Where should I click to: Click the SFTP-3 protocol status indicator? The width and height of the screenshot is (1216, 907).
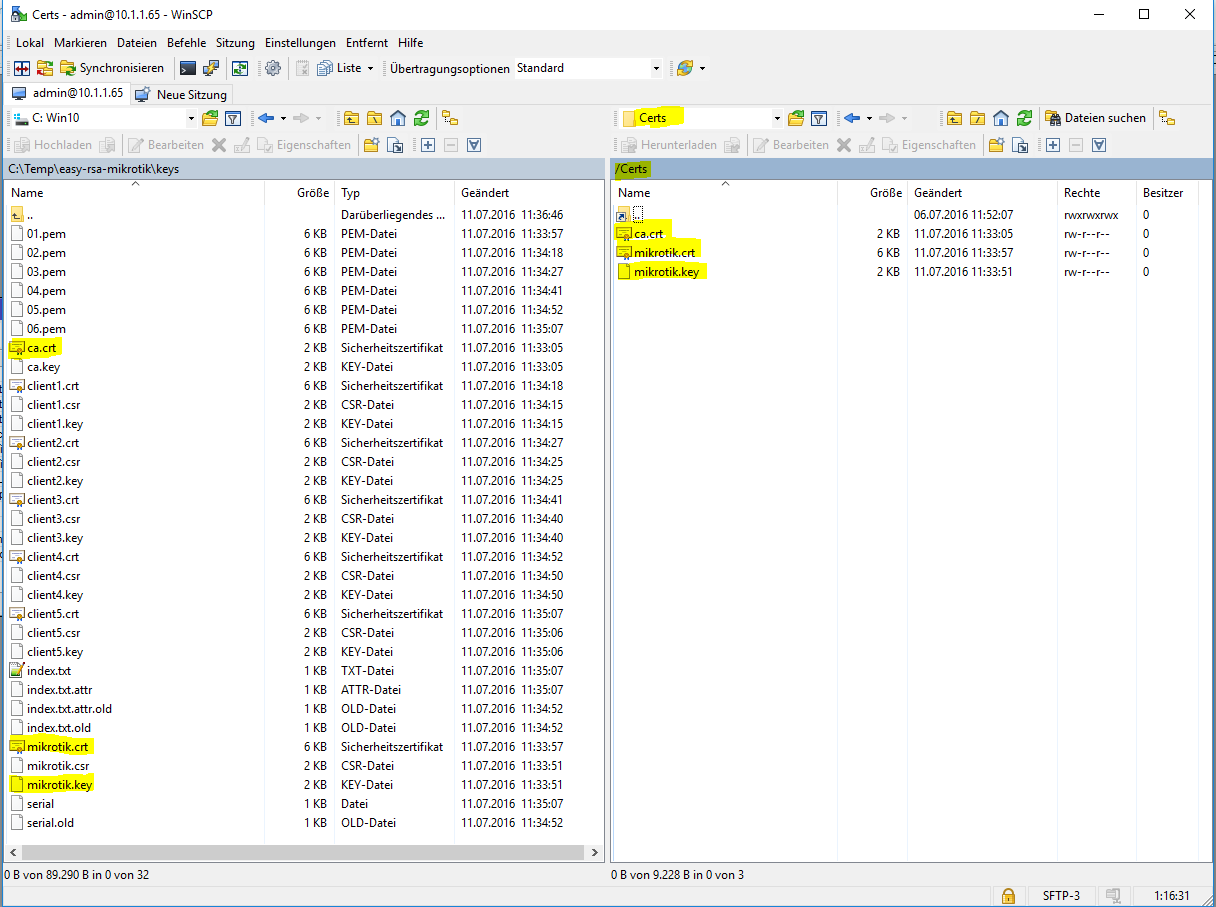[1061, 896]
